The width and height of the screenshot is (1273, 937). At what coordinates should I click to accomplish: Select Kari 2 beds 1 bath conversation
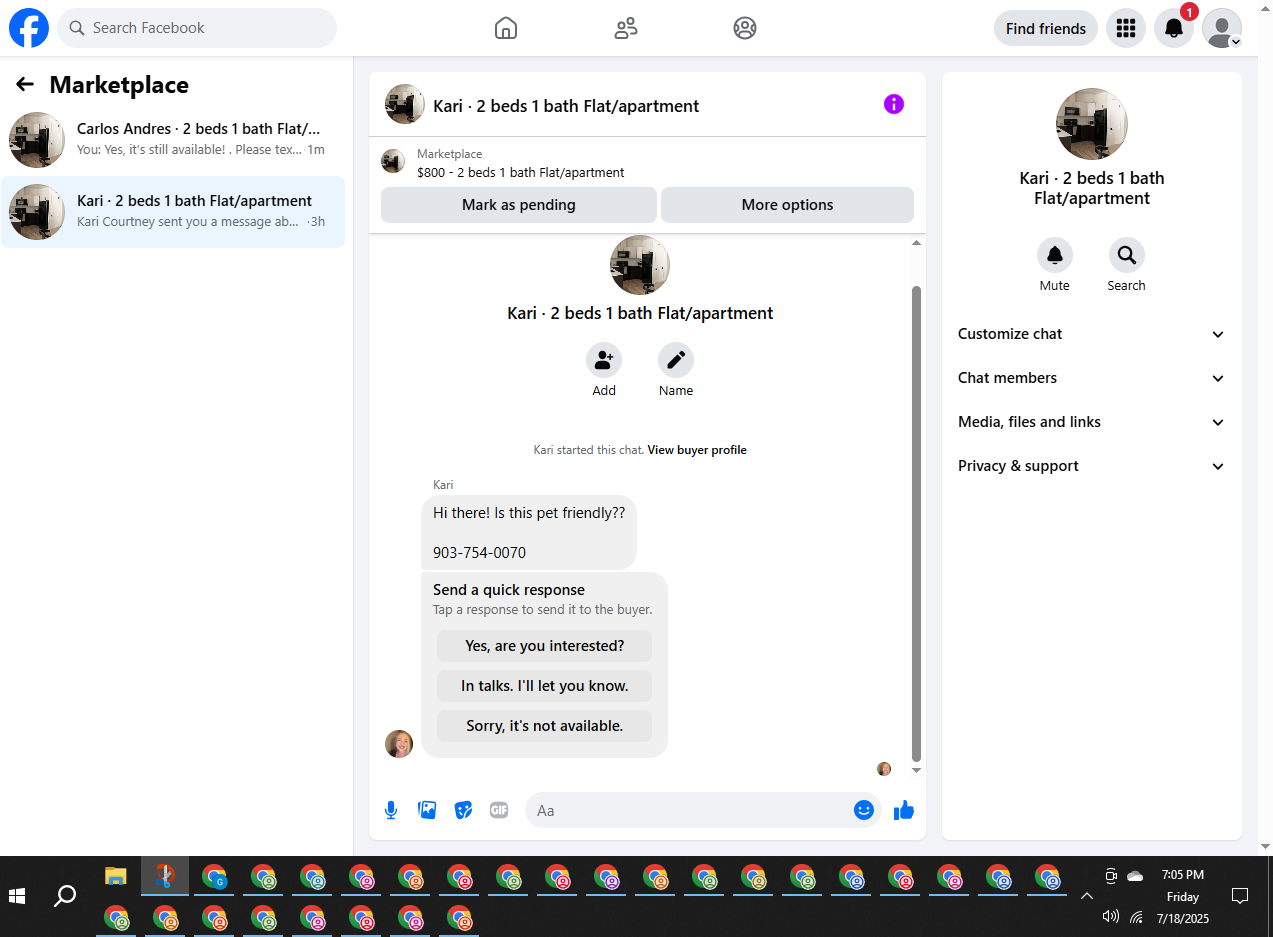click(x=173, y=211)
